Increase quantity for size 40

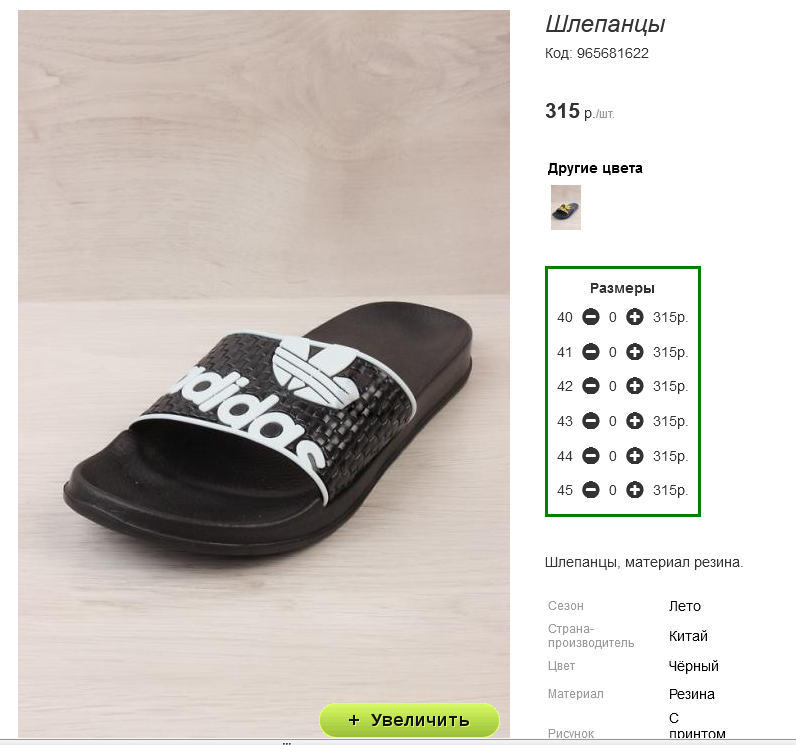(x=634, y=318)
